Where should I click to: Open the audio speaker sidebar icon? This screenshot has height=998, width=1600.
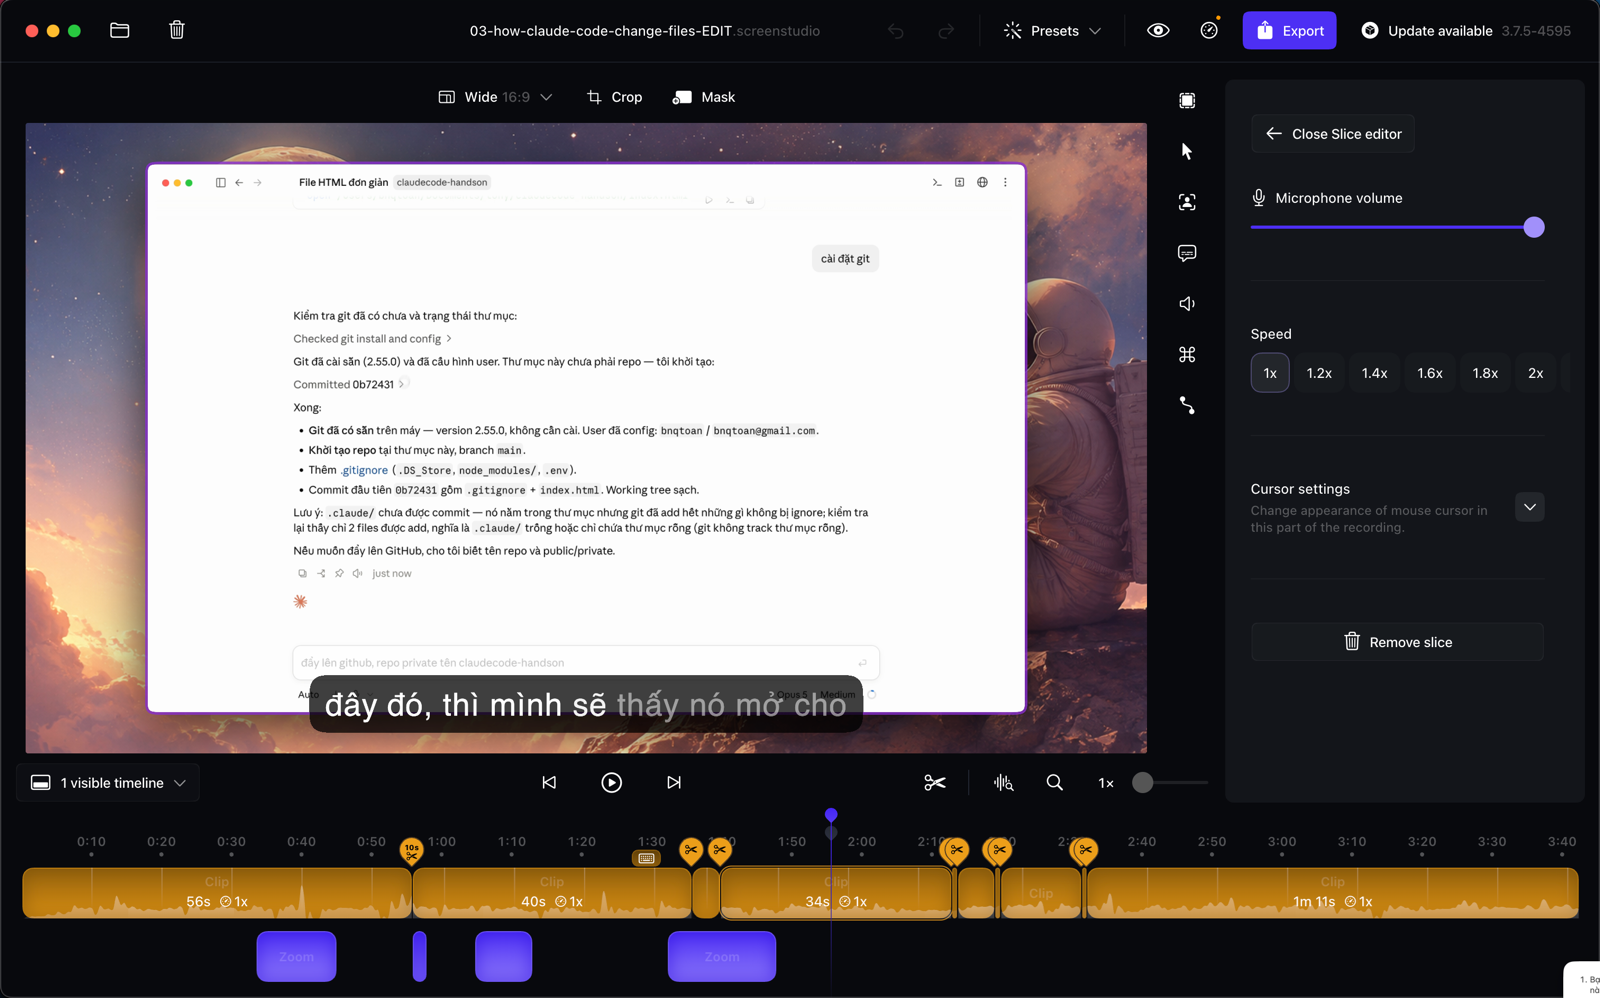[x=1187, y=304]
